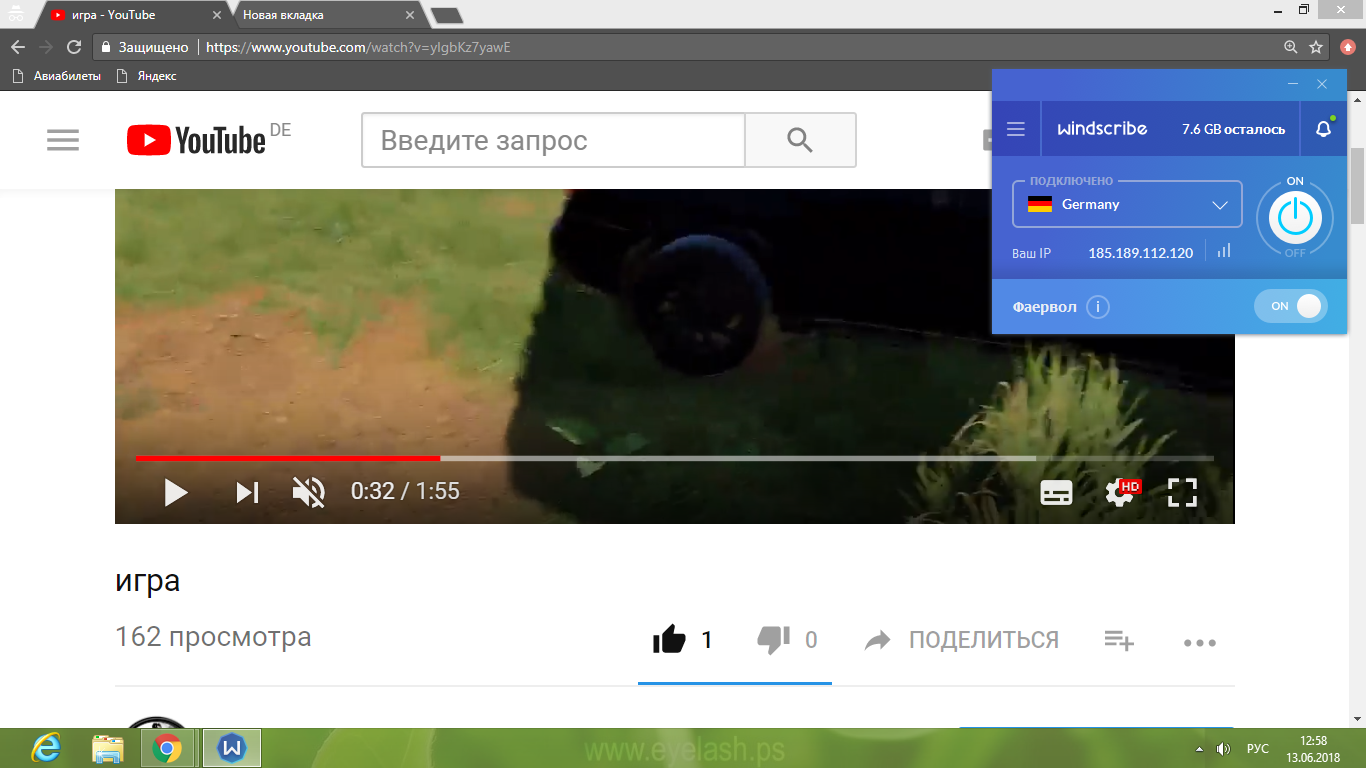Open the YouTube guide hamburger menu

coord(63,141)
